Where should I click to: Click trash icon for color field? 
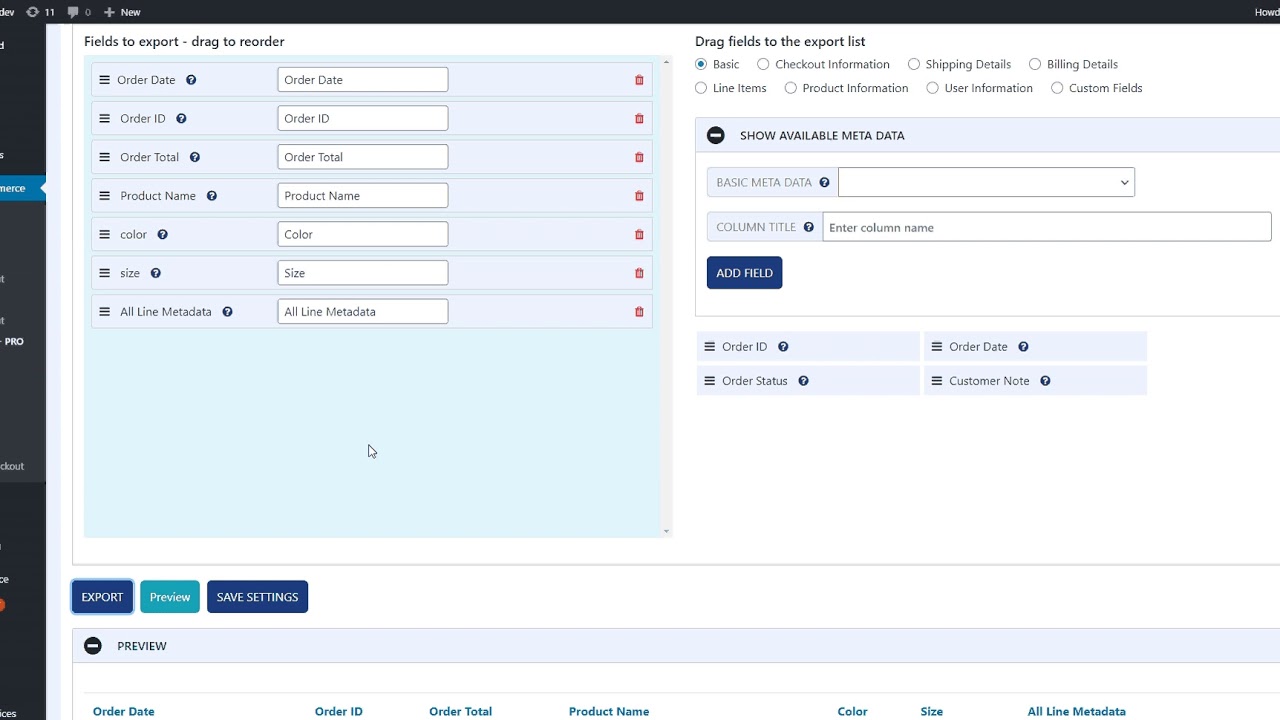[639, 235]
